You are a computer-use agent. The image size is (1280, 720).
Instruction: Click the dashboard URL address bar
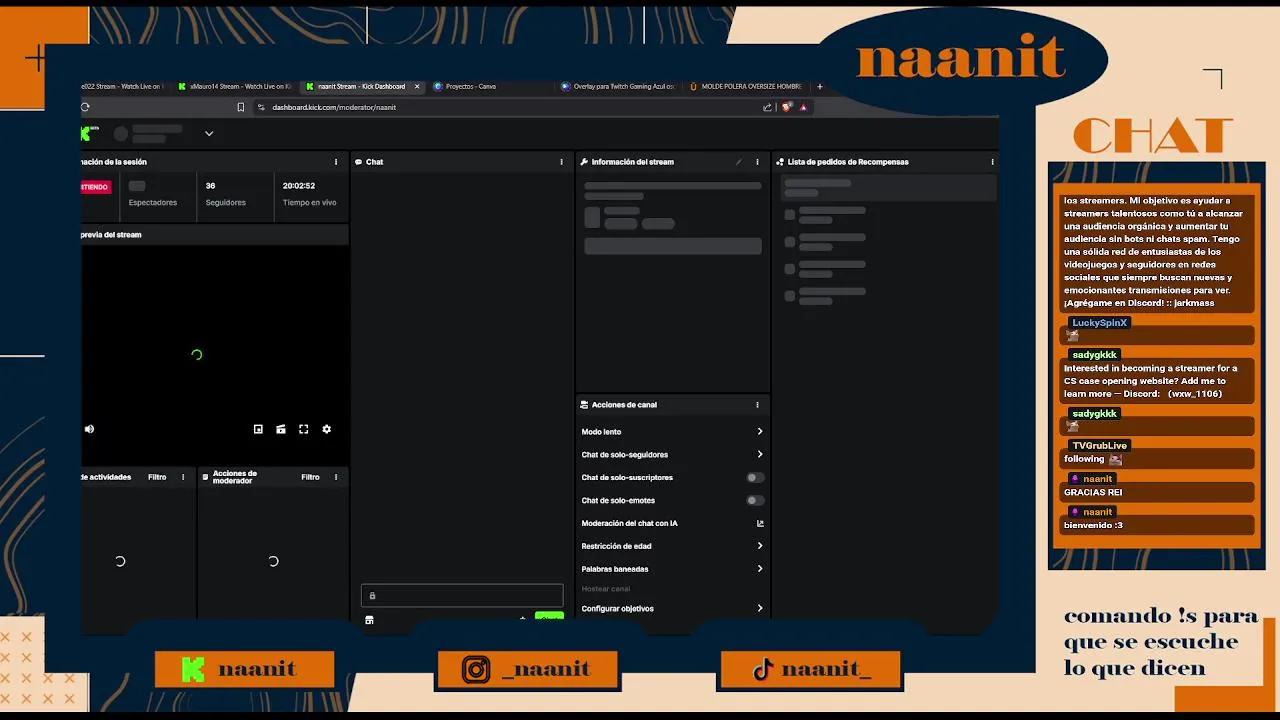pyautogui.click(x=510, y=107)
